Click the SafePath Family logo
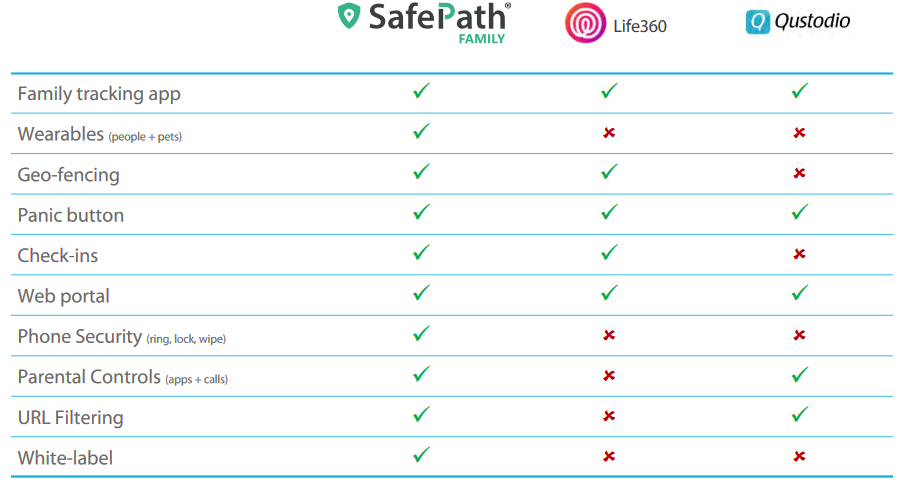912x500 pixels. (424, 22)
